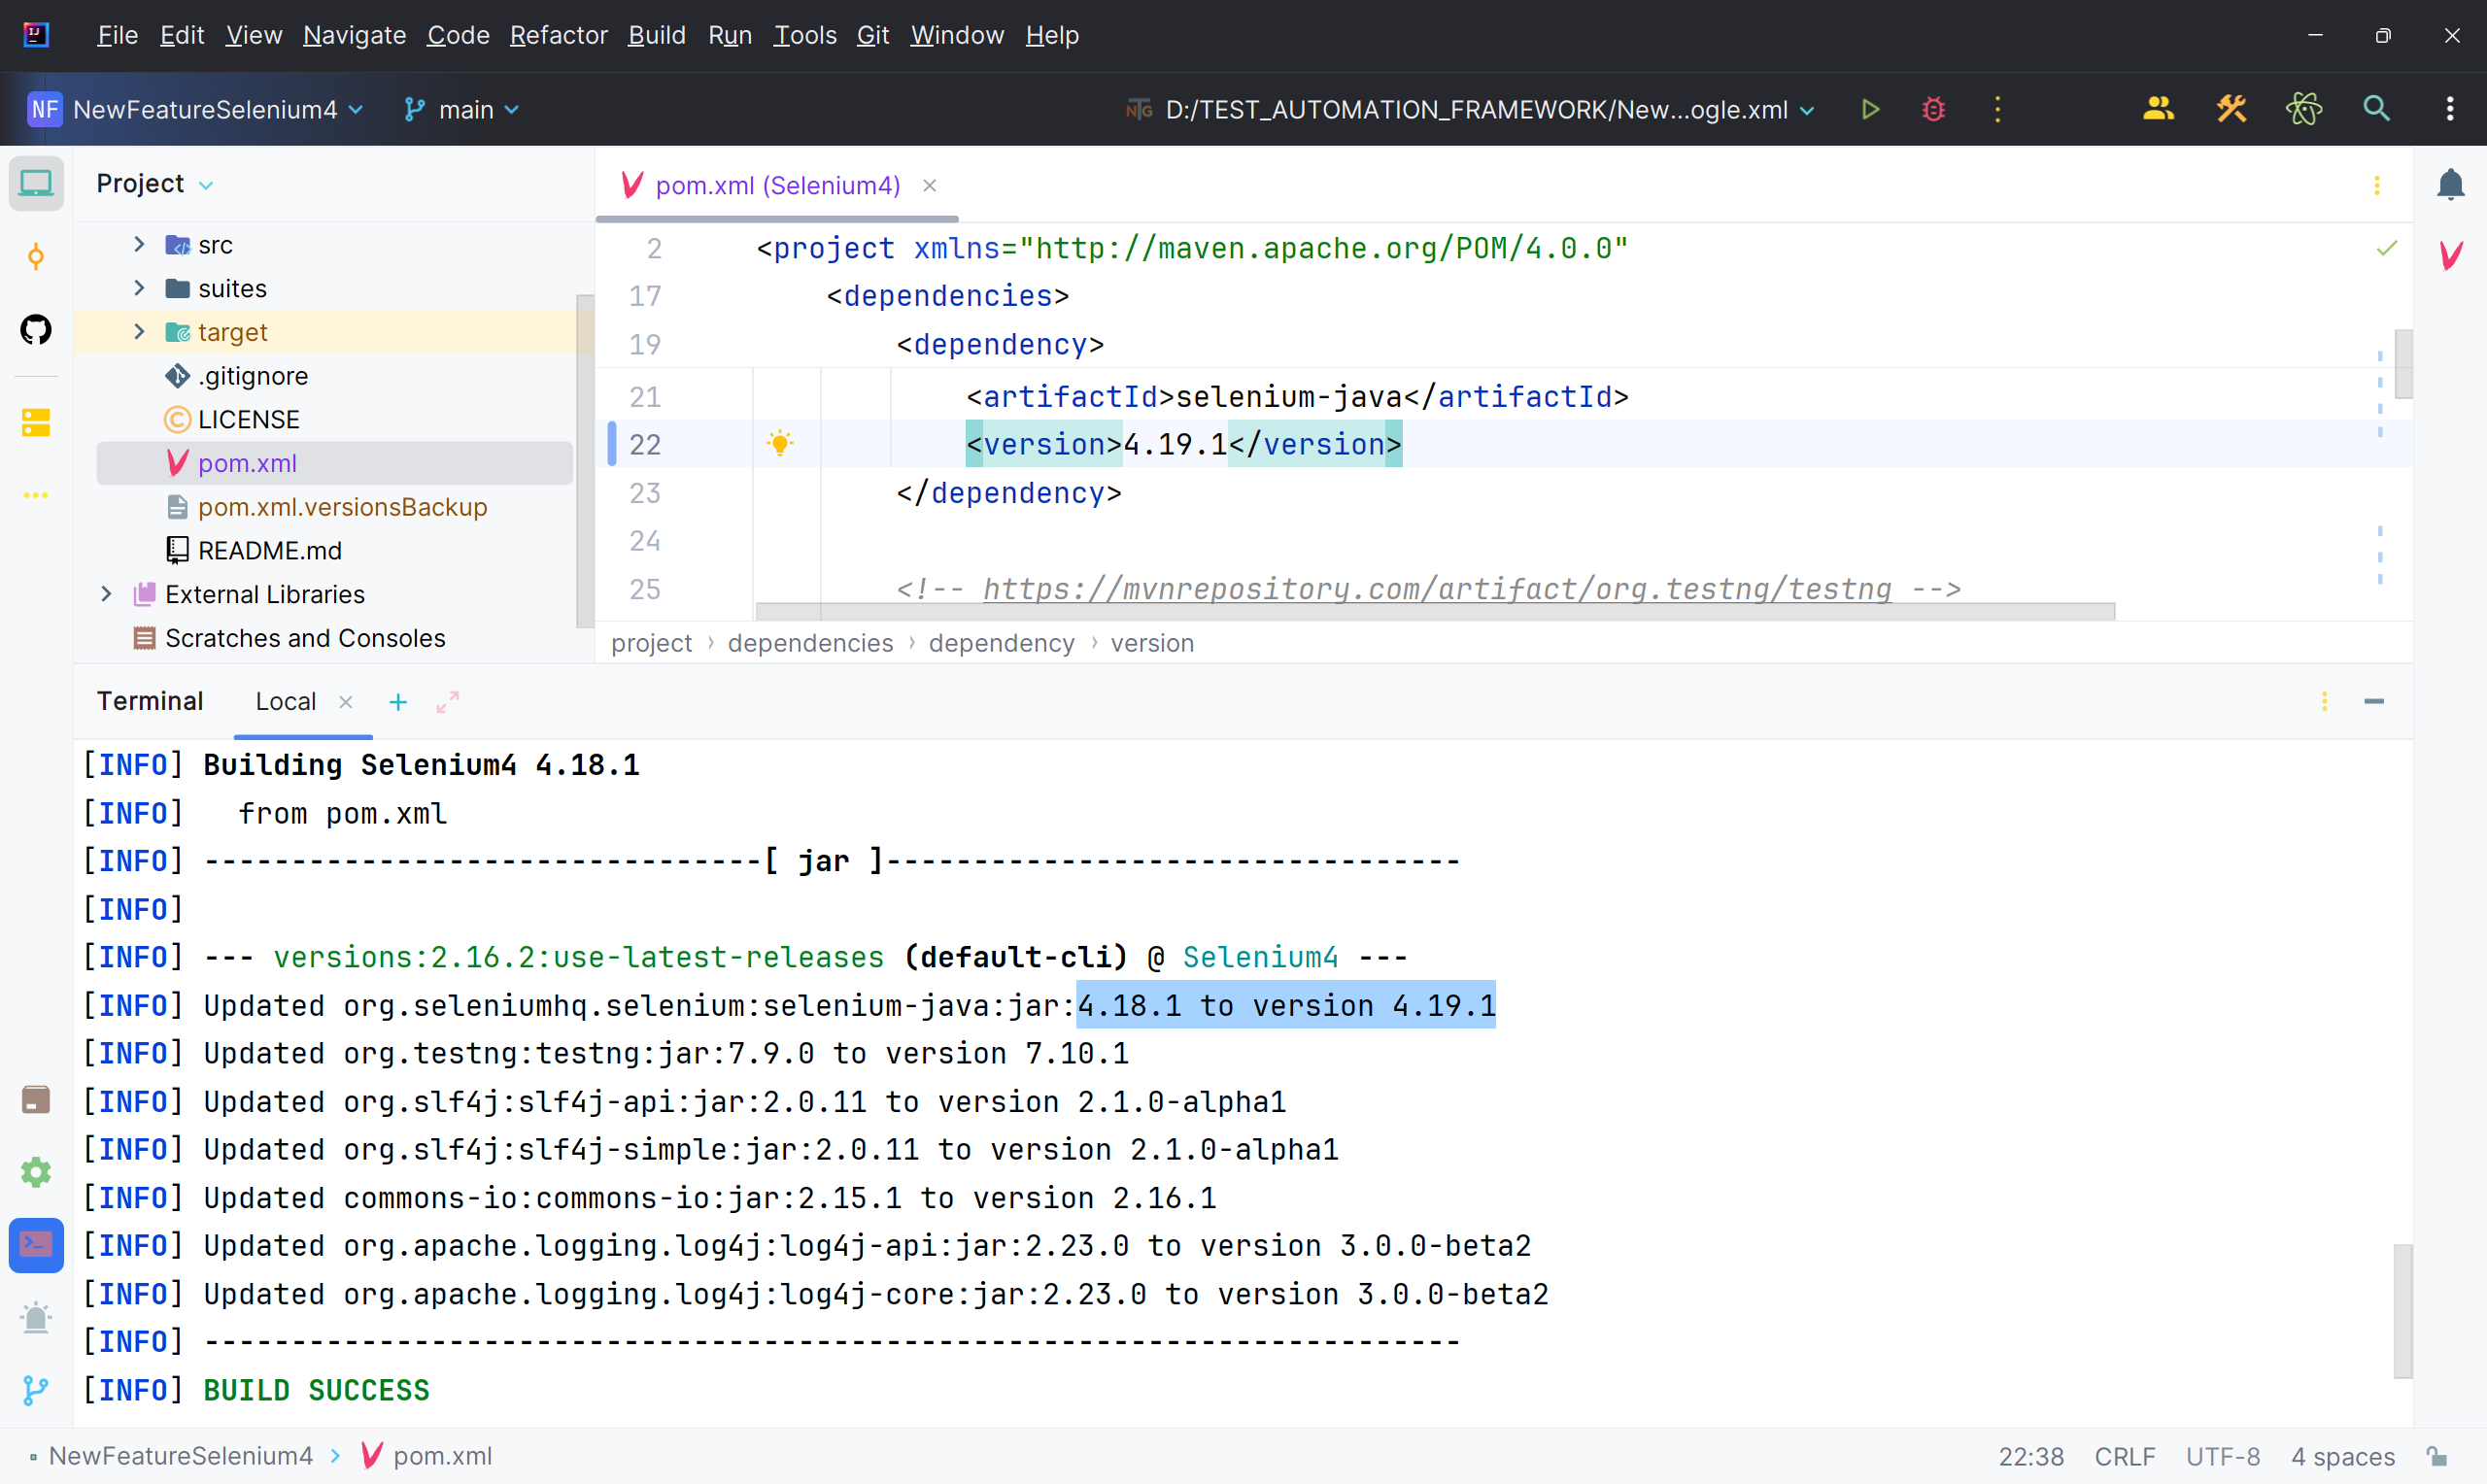Toggle read-only lock in status bar

[x=2438, y=1456]
